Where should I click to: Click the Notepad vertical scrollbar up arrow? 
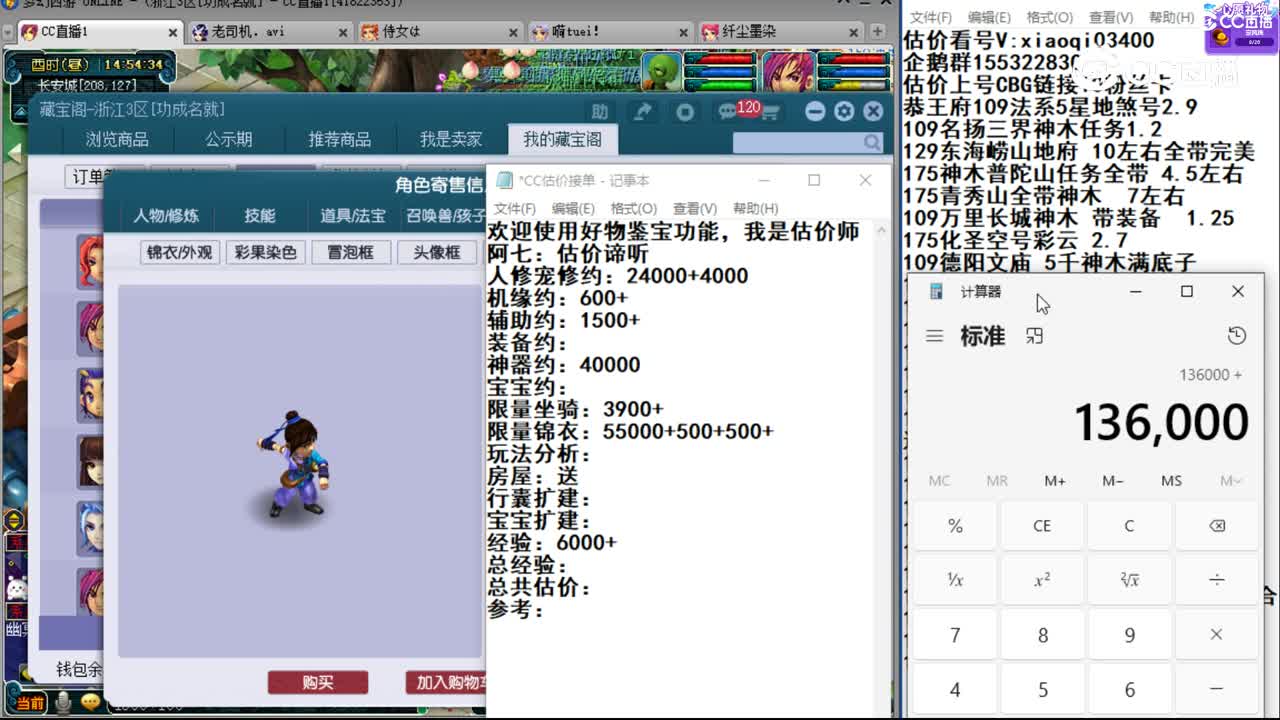pyautogui.click(x=881, y=231)
